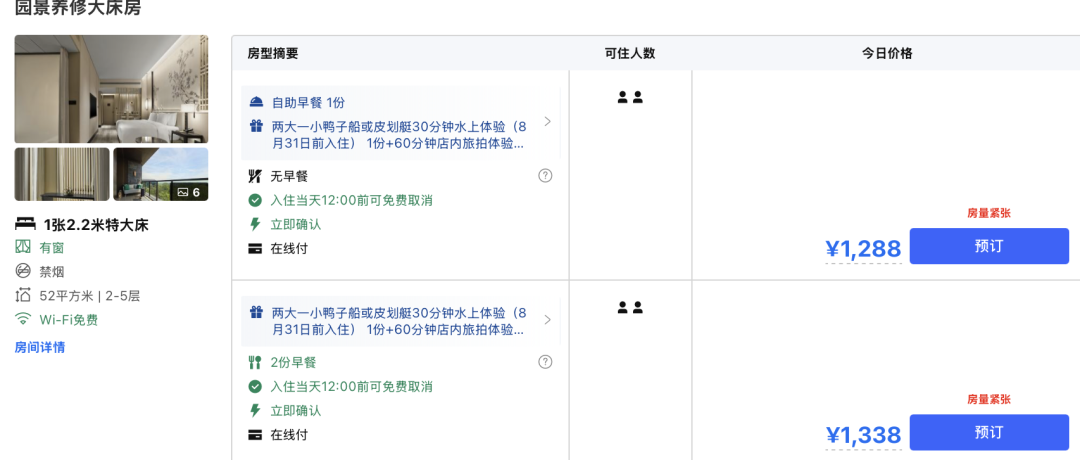Screen dimensions: 1080x460
Task: Click the buffet breakfast 自助早餐 icon
Action: 256,102
